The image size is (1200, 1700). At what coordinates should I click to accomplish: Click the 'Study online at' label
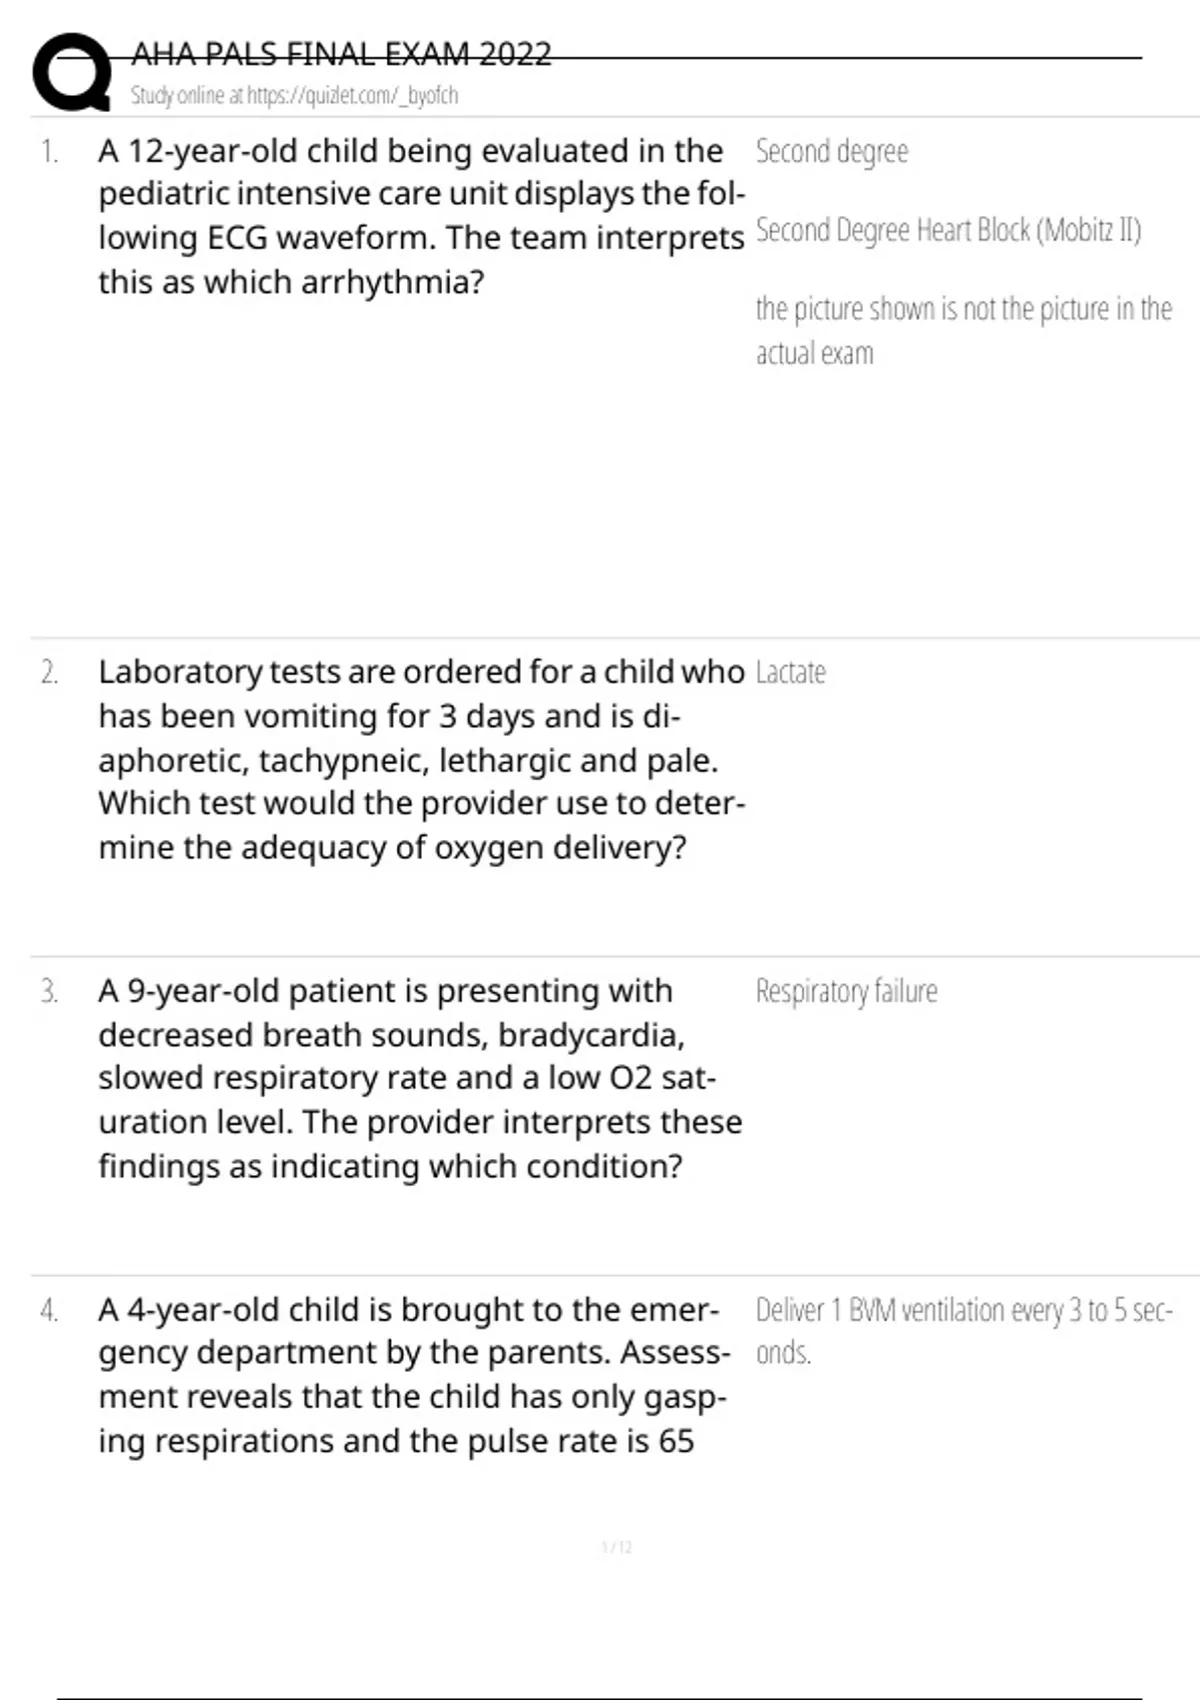(188, 96)
